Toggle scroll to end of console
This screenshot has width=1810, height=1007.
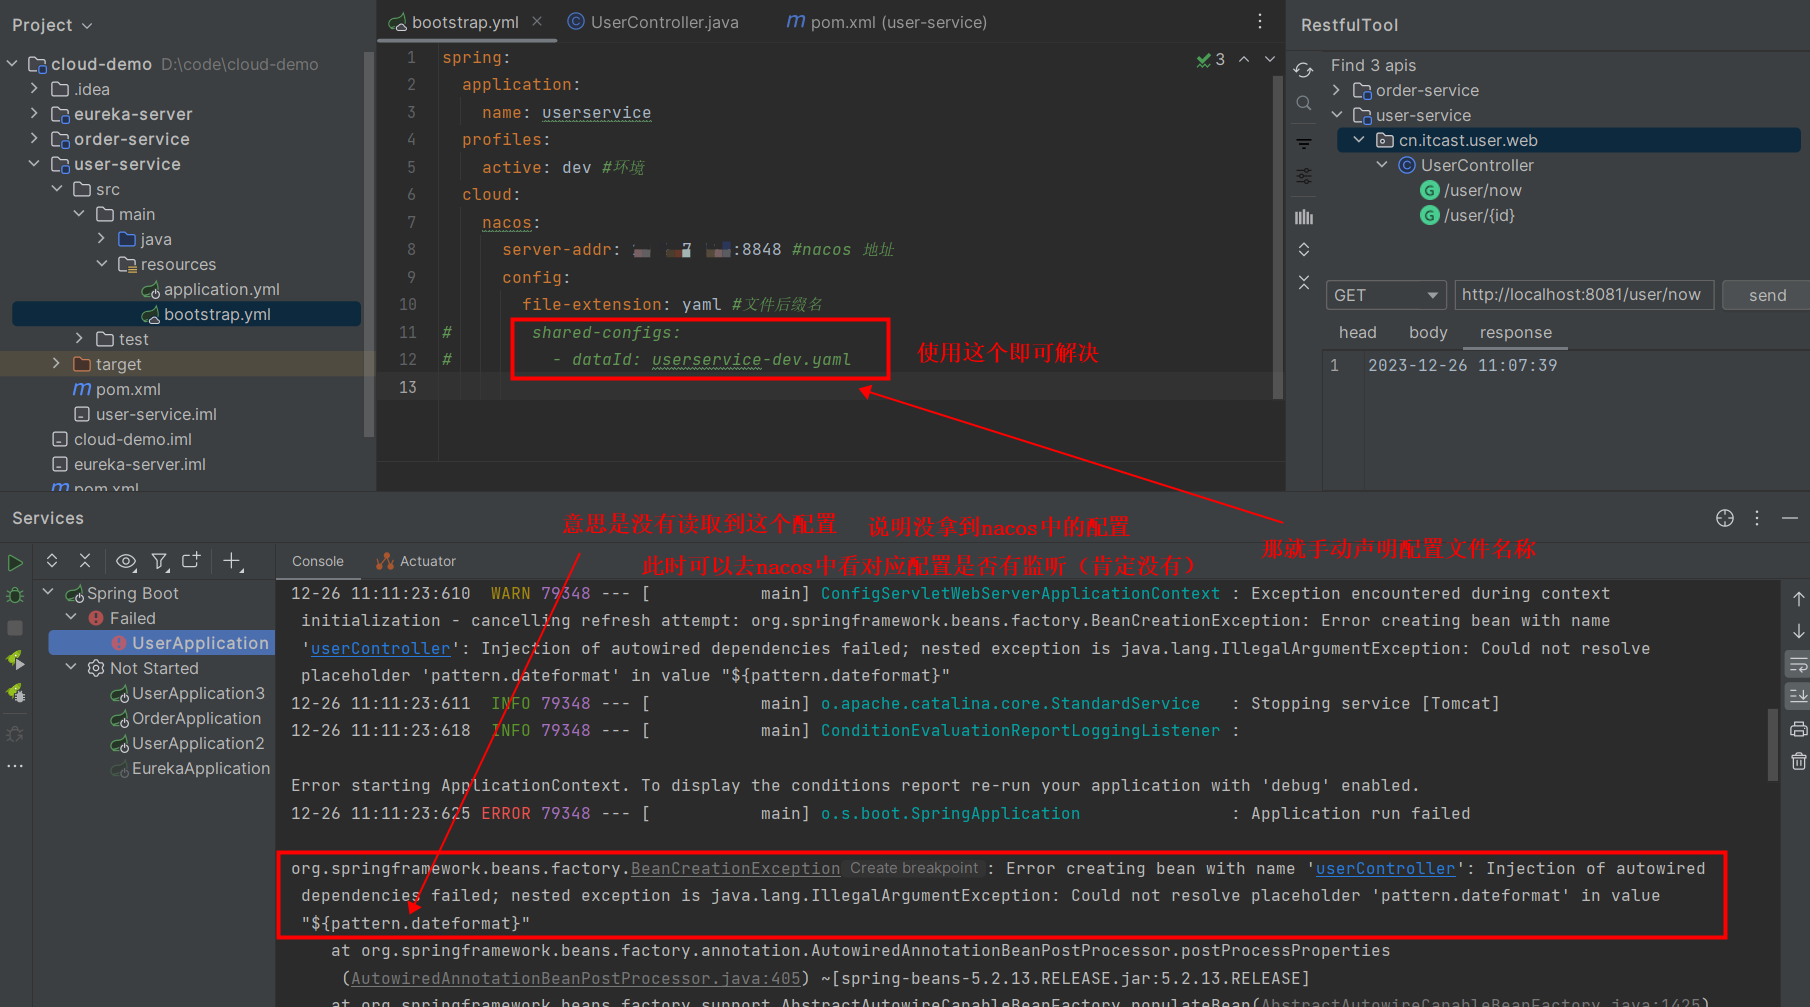click(1798, 696)
